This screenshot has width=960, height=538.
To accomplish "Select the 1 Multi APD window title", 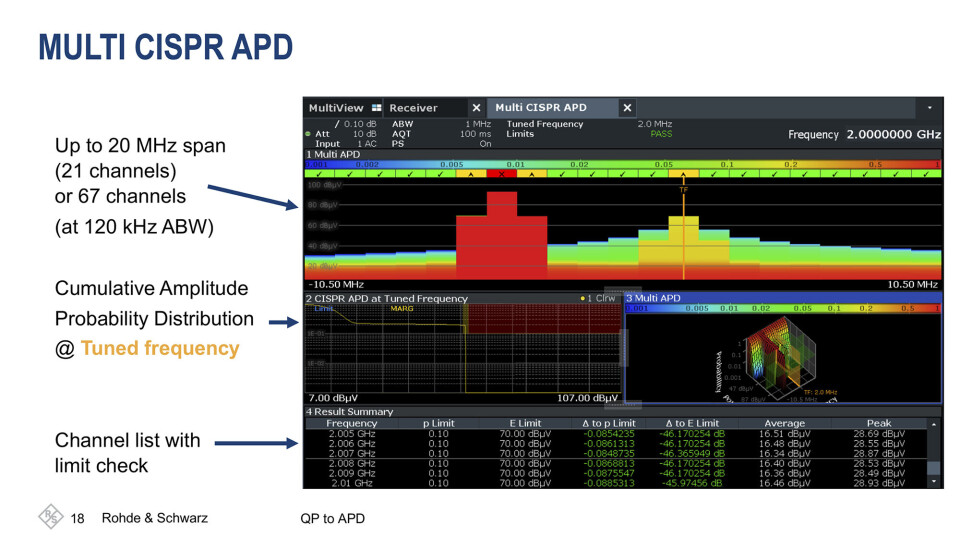I will tap(333, 154).
